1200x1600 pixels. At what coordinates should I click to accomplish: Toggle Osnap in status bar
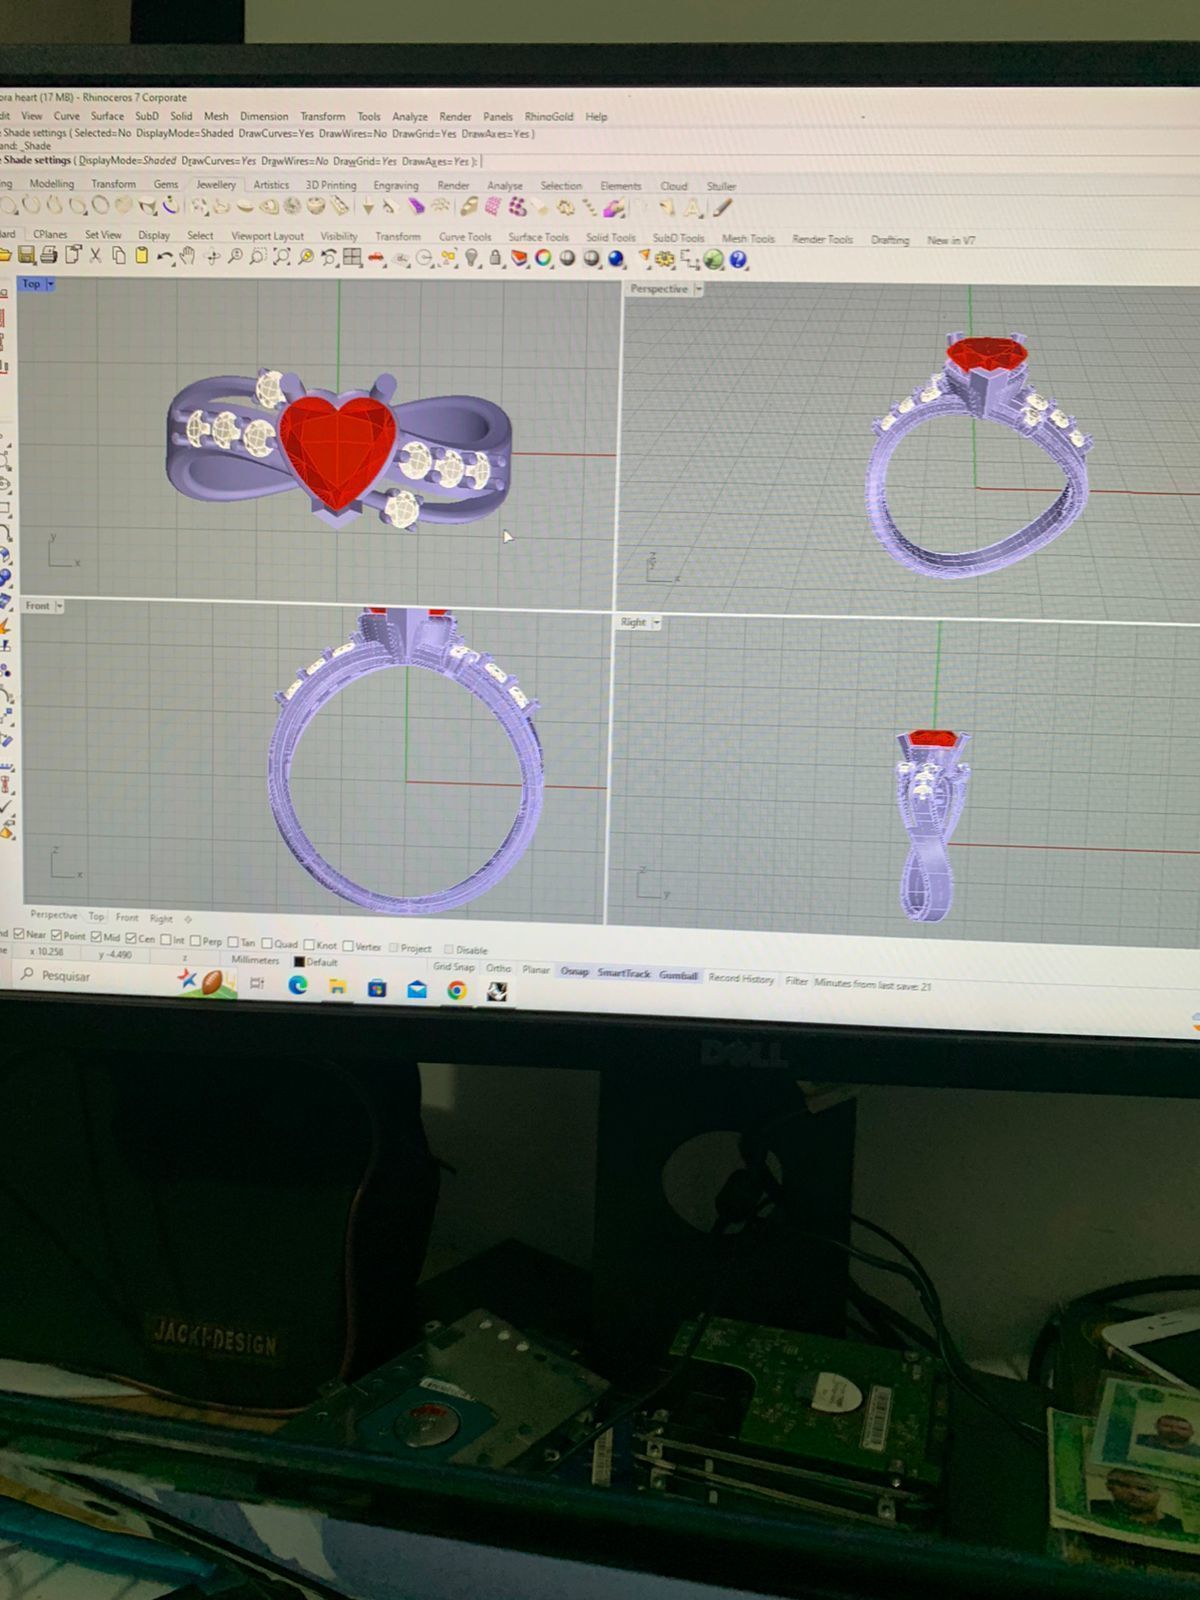[x=574, y=971]
